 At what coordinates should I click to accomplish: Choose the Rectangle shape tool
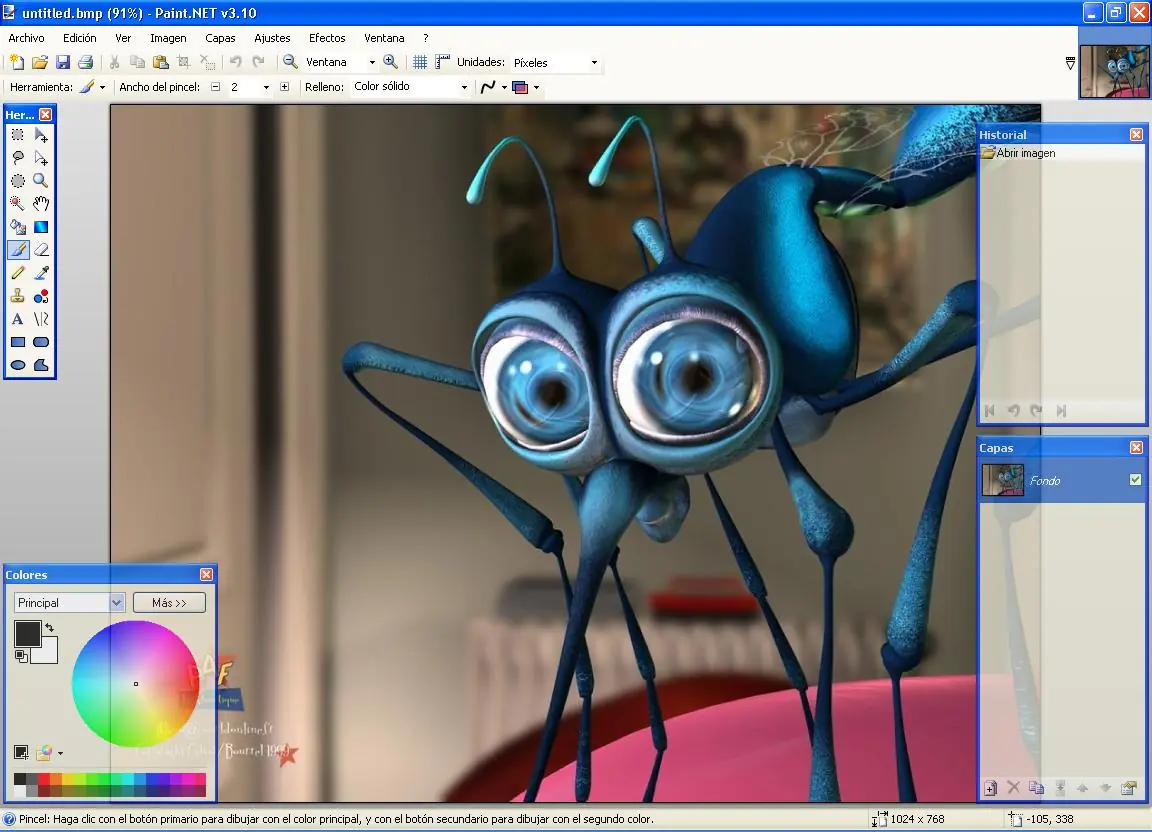(18, 342)
